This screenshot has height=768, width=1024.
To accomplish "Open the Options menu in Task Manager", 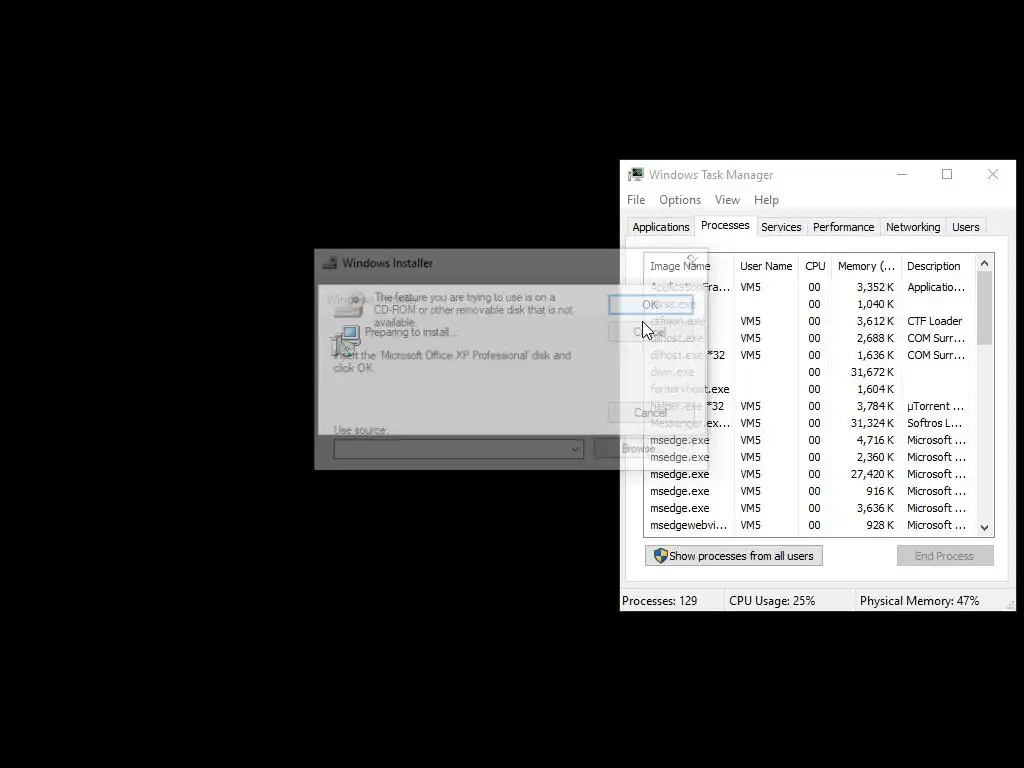I will 679,200.
